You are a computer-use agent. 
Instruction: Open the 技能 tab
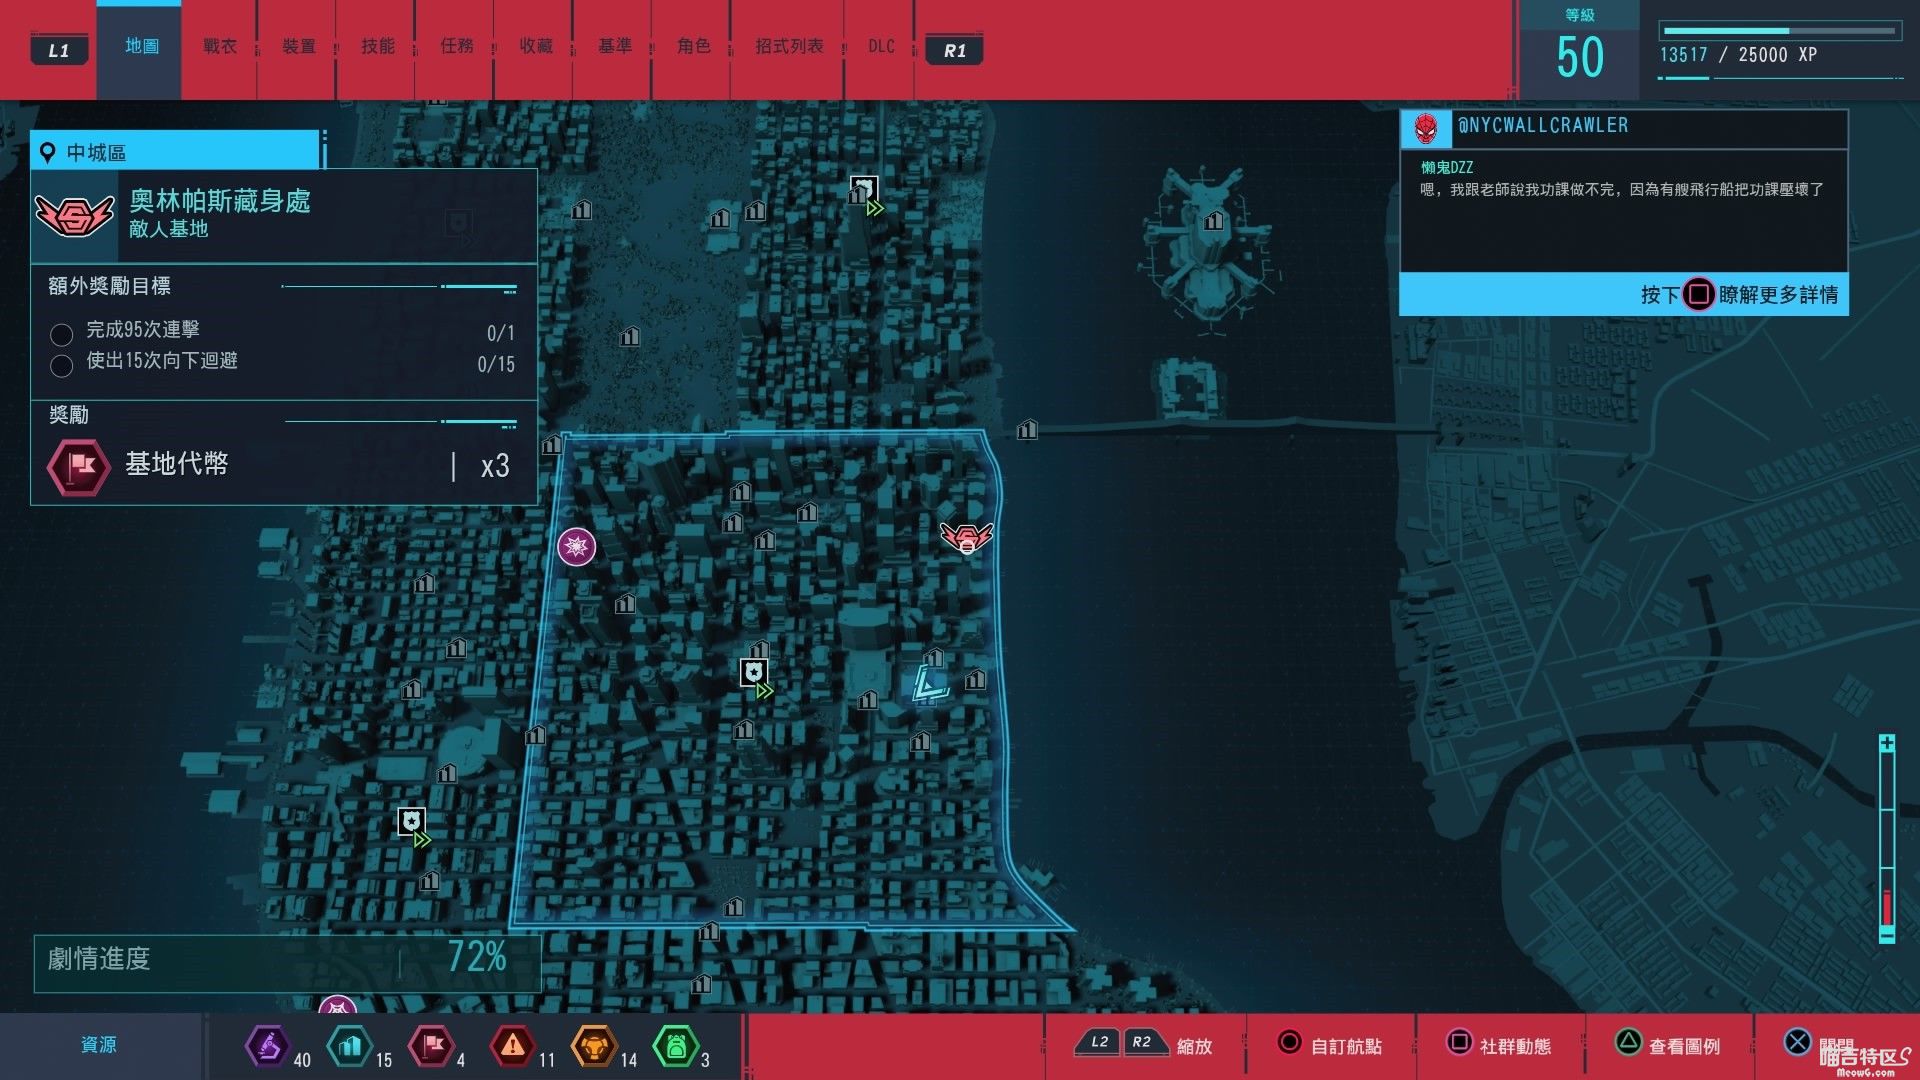click(377, 47)
